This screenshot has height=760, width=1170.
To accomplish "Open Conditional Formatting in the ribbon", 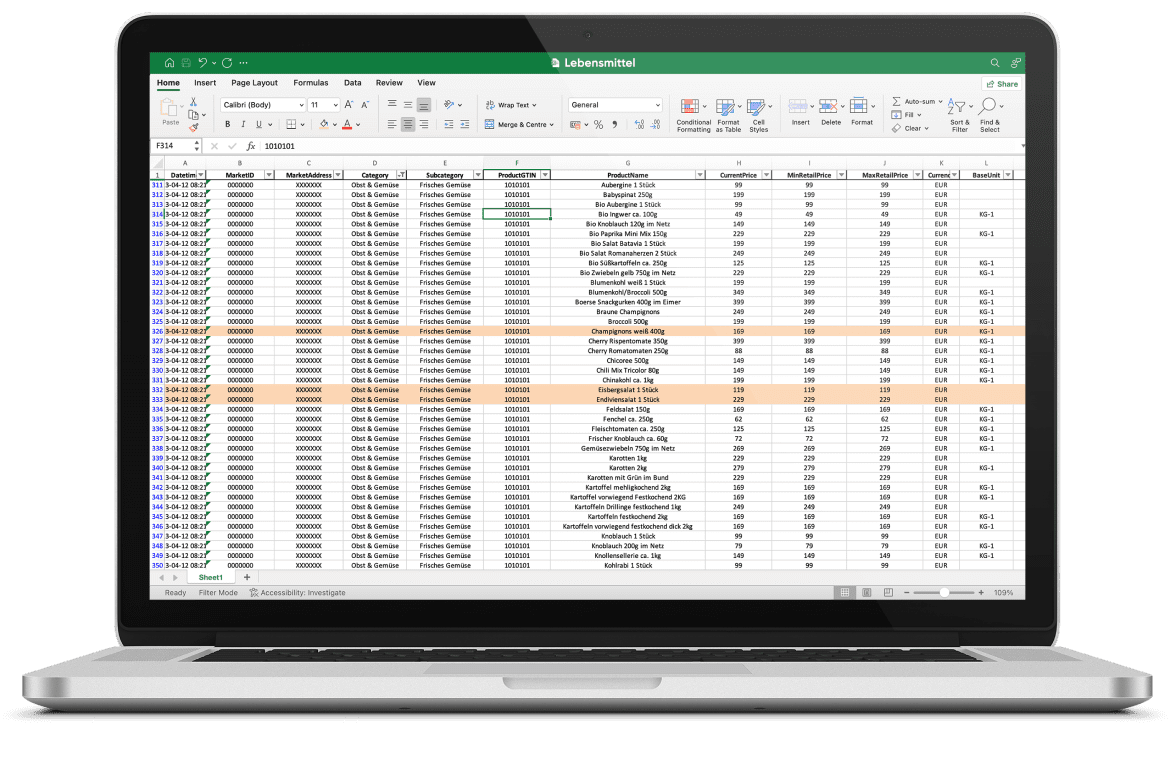I will [x=692, y=113].
